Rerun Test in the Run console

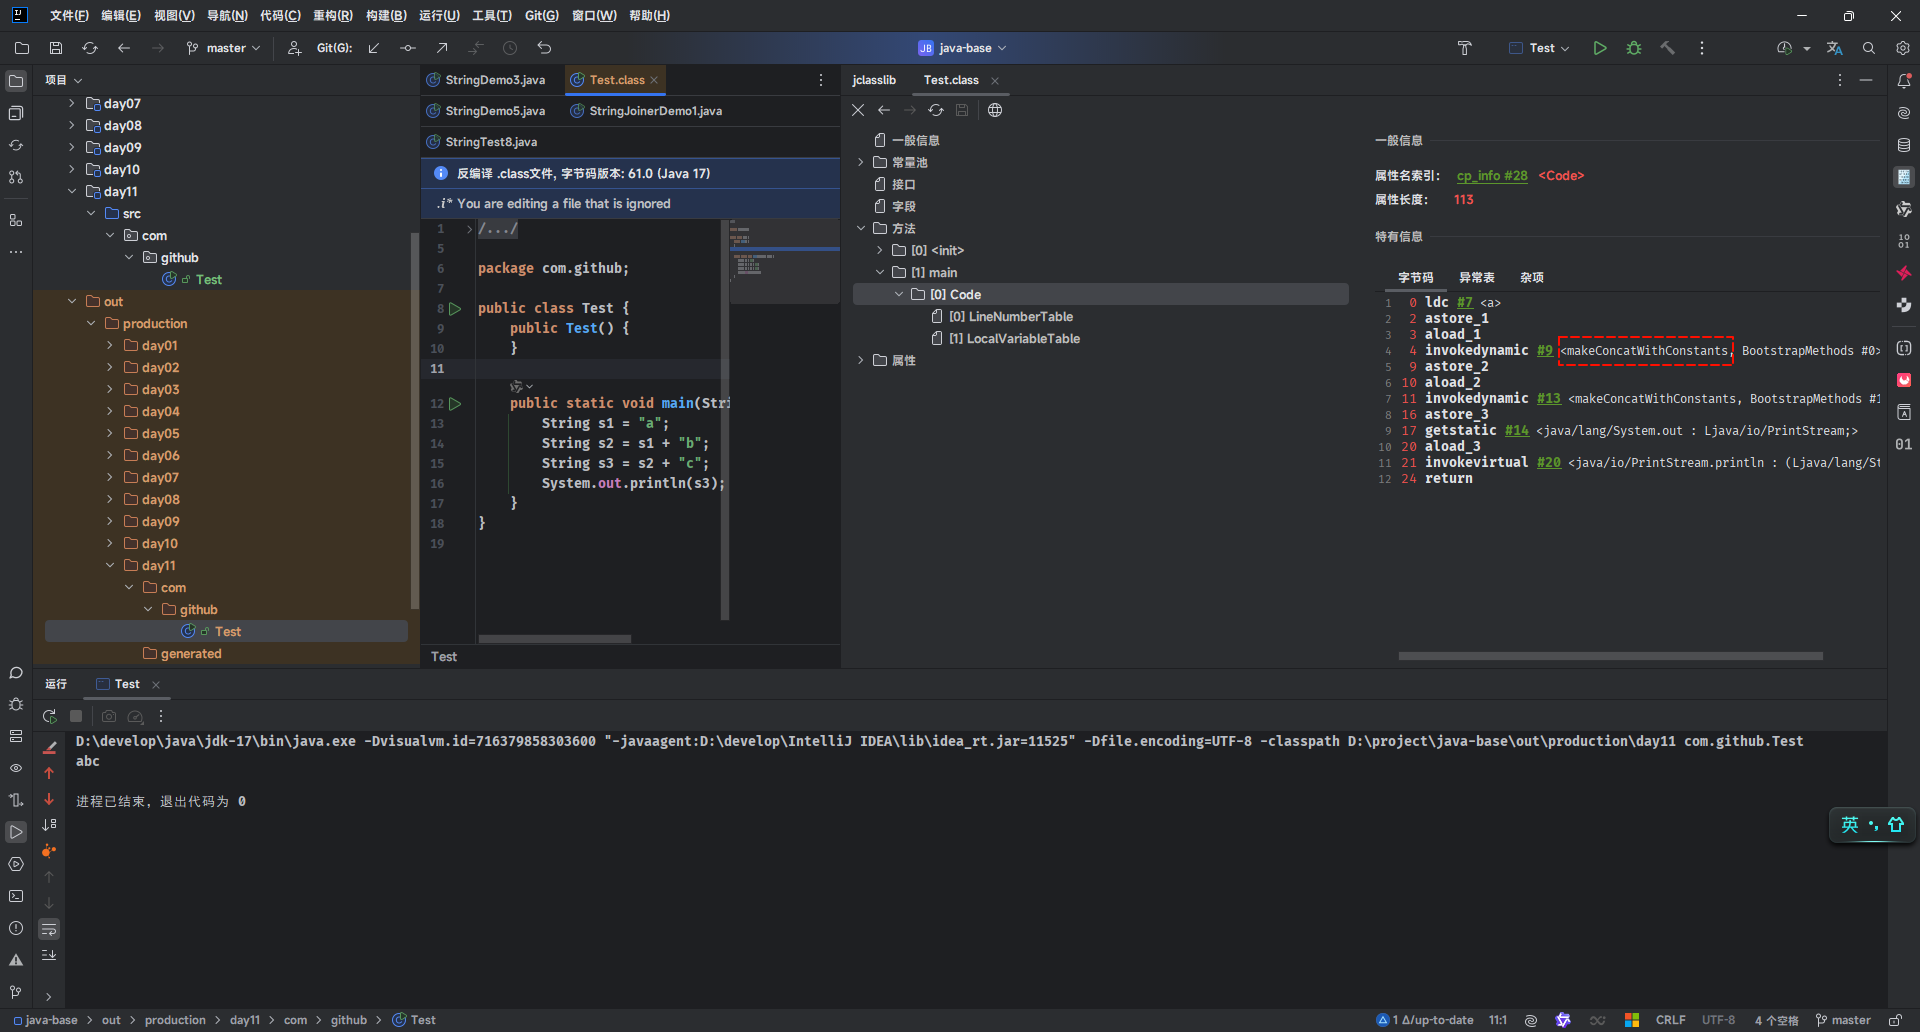(x=49, y=716)
